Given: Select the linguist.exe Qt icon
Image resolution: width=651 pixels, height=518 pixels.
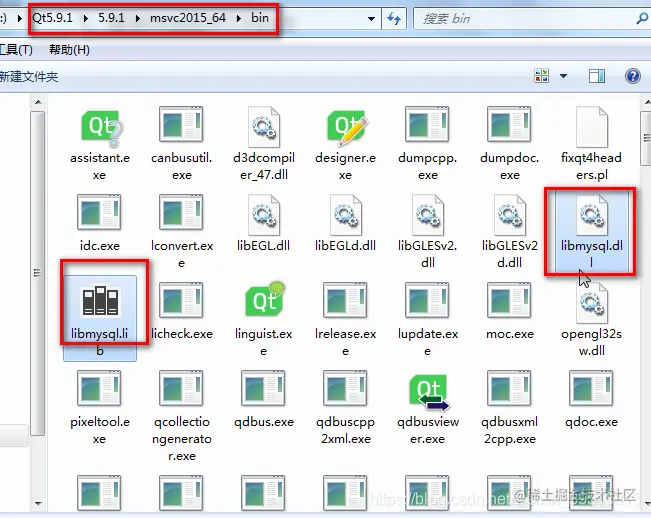Looking at the screenshot, I should tap(264, 300).
